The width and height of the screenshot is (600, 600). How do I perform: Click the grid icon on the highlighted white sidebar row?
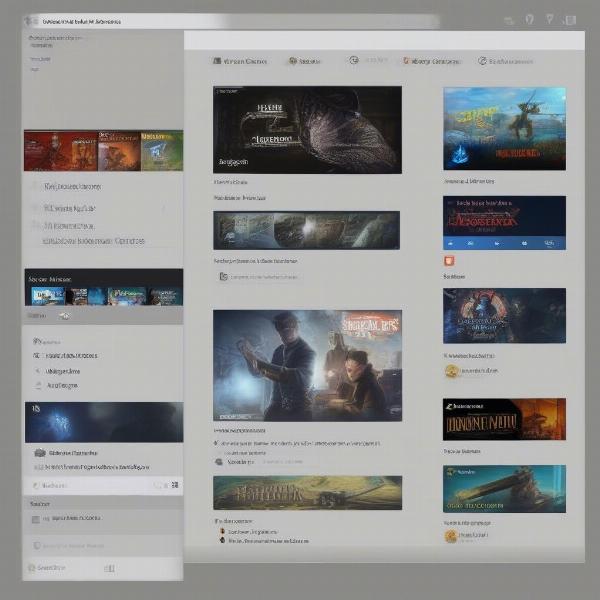tap(175, 485)
